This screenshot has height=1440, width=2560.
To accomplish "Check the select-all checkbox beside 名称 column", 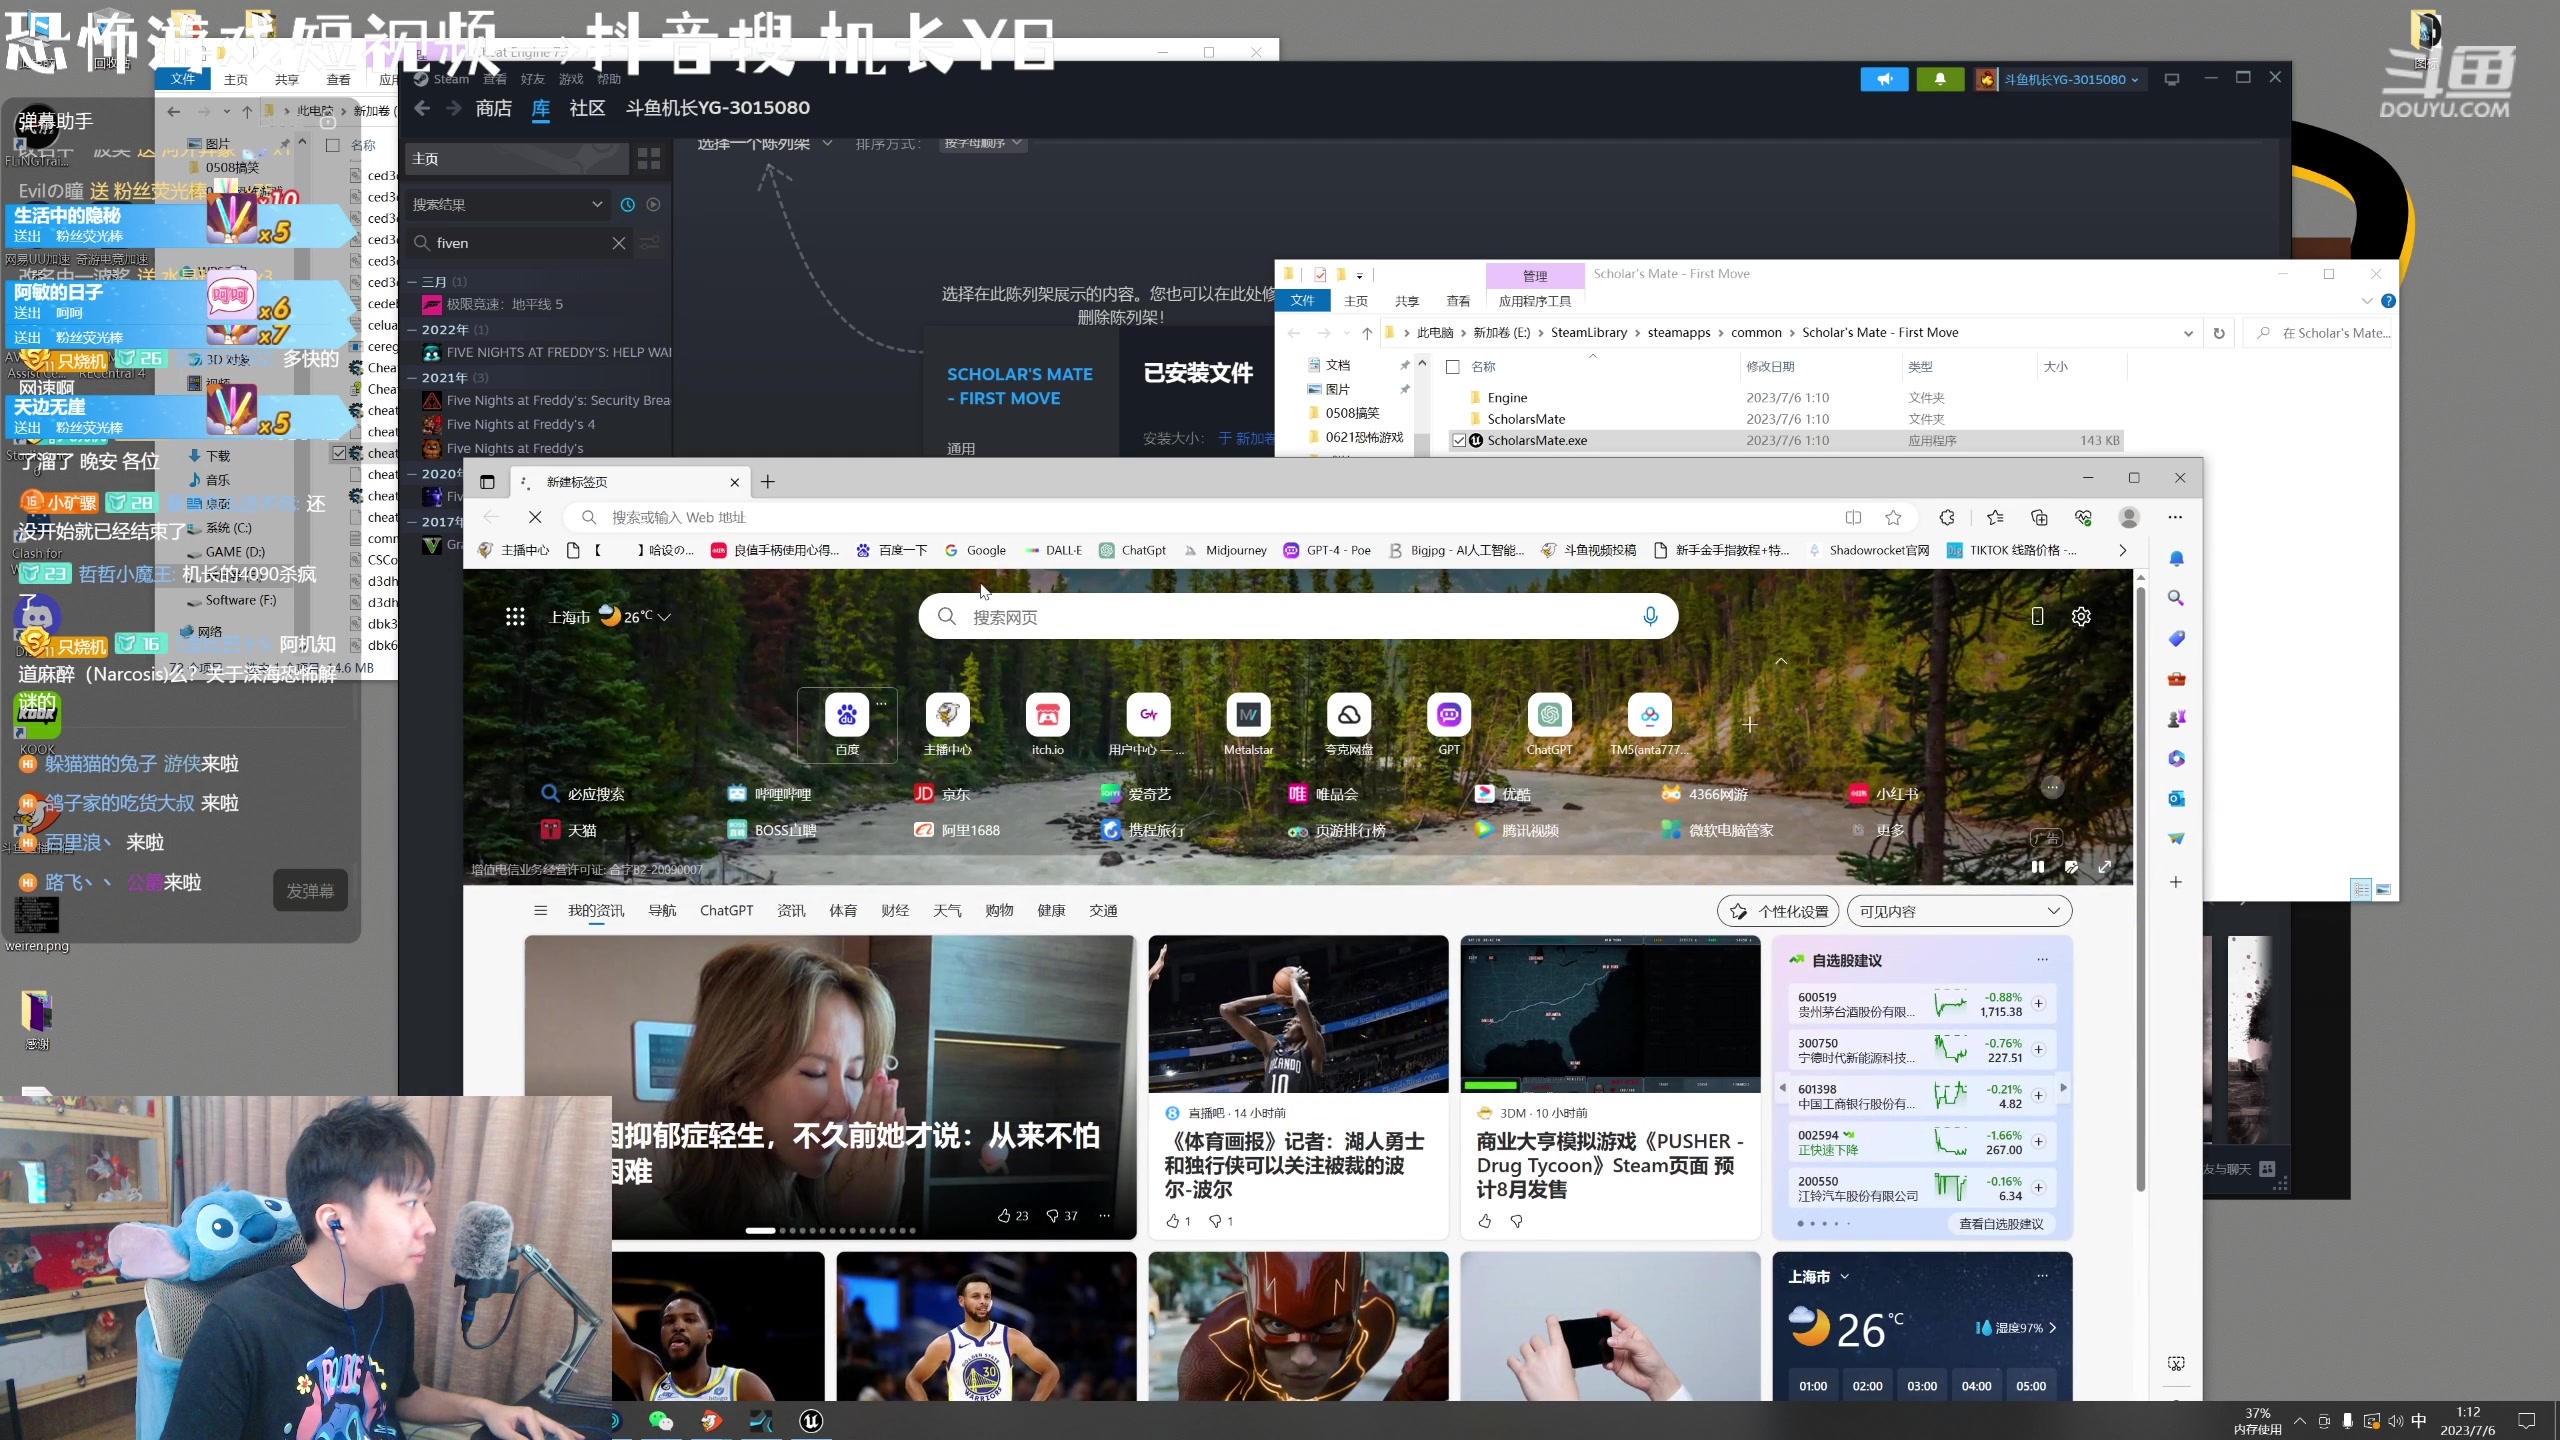I will coord(1453,367).
